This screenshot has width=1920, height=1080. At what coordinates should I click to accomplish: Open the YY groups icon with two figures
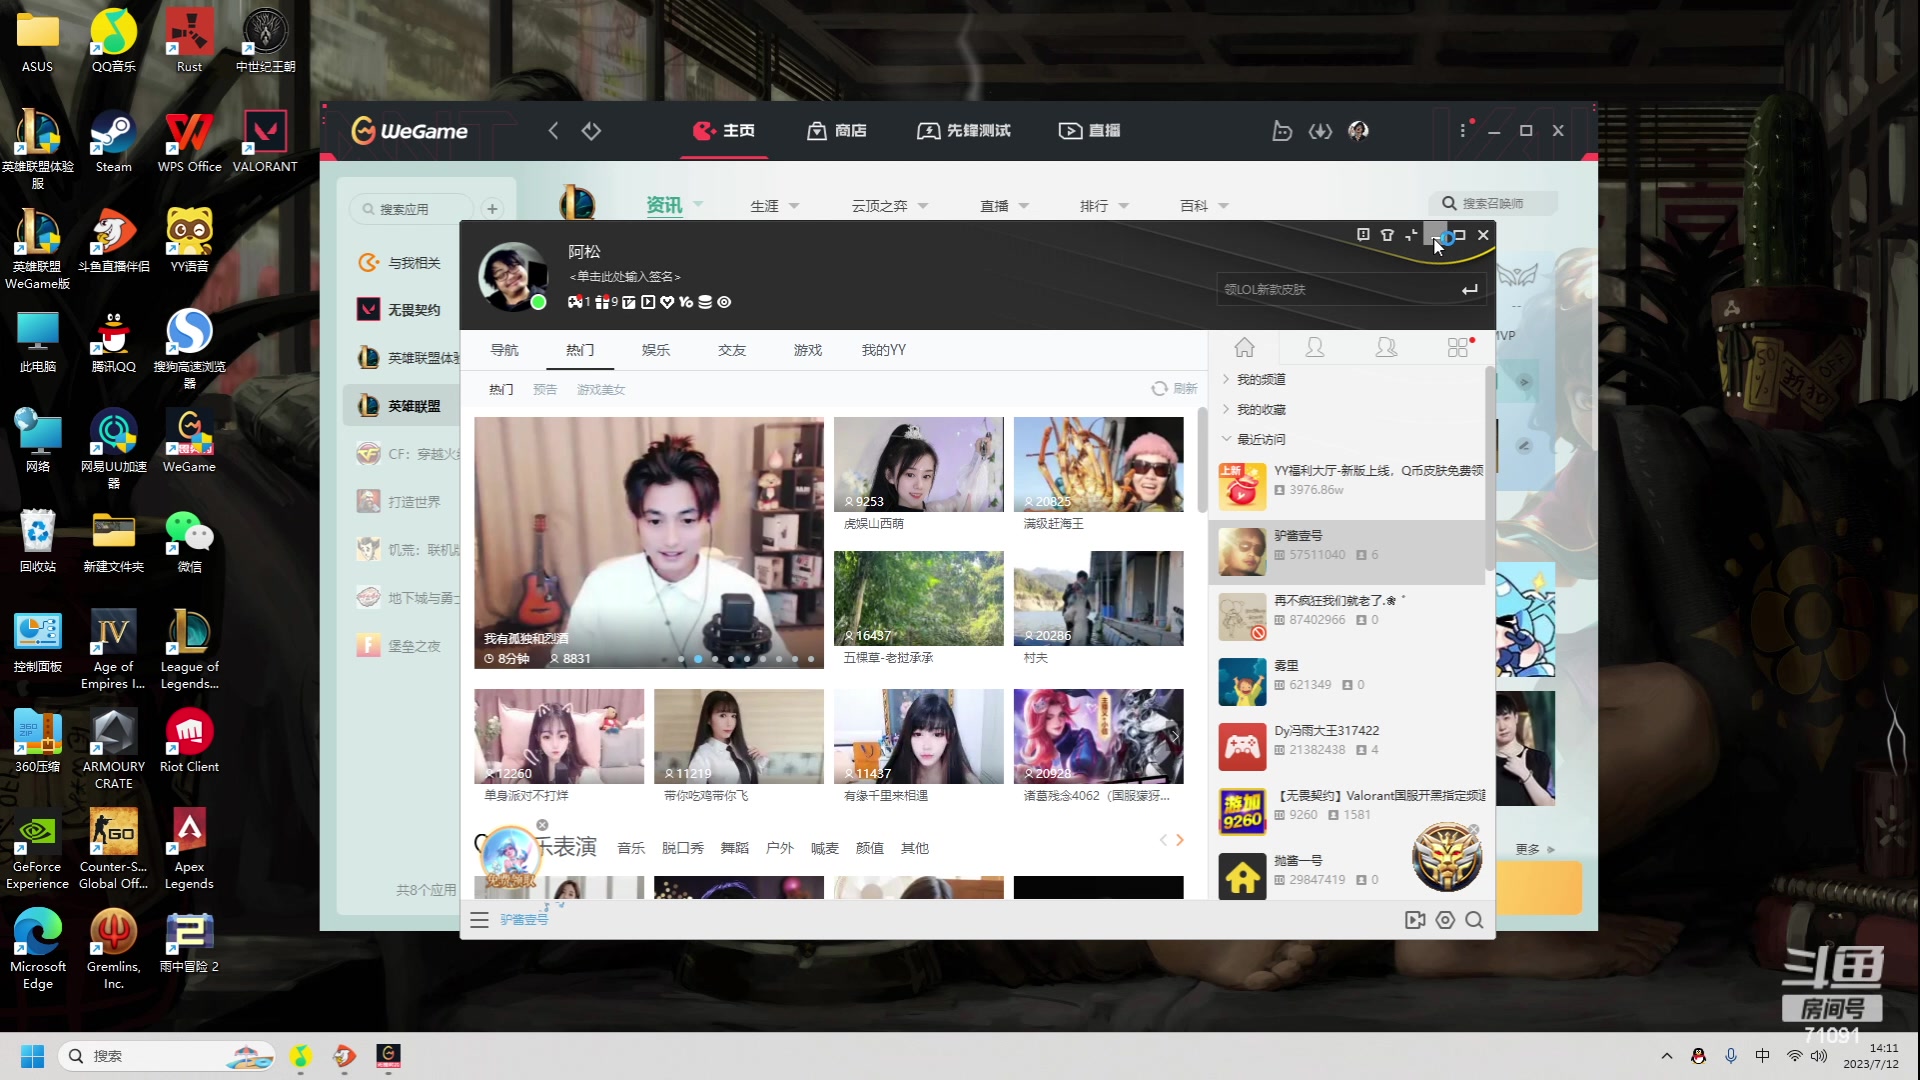point(1386,347)
